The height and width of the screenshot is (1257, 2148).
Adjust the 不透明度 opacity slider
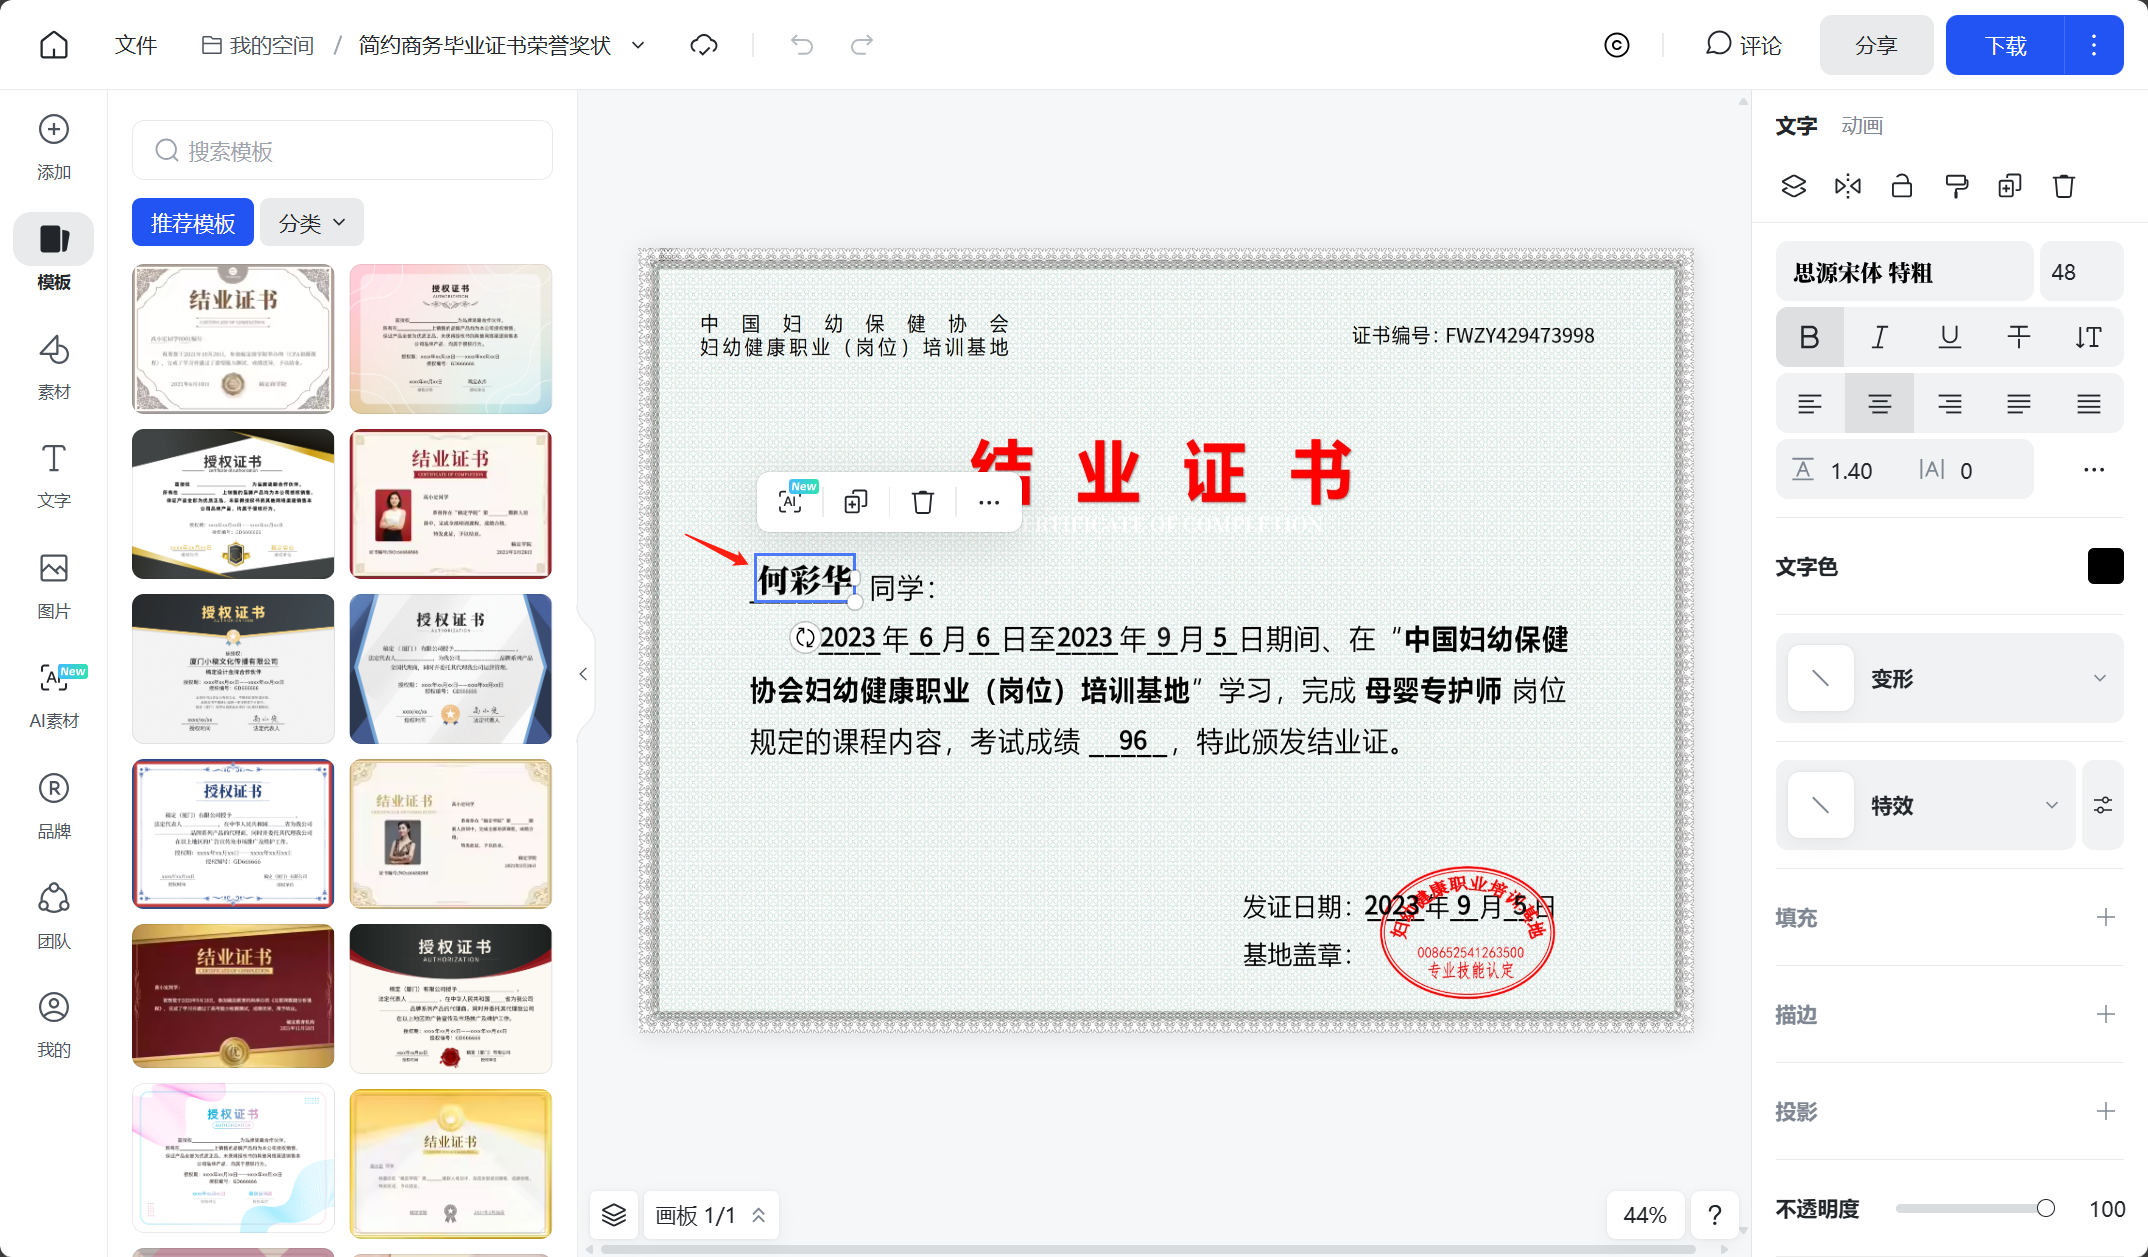(1975, 1209)
